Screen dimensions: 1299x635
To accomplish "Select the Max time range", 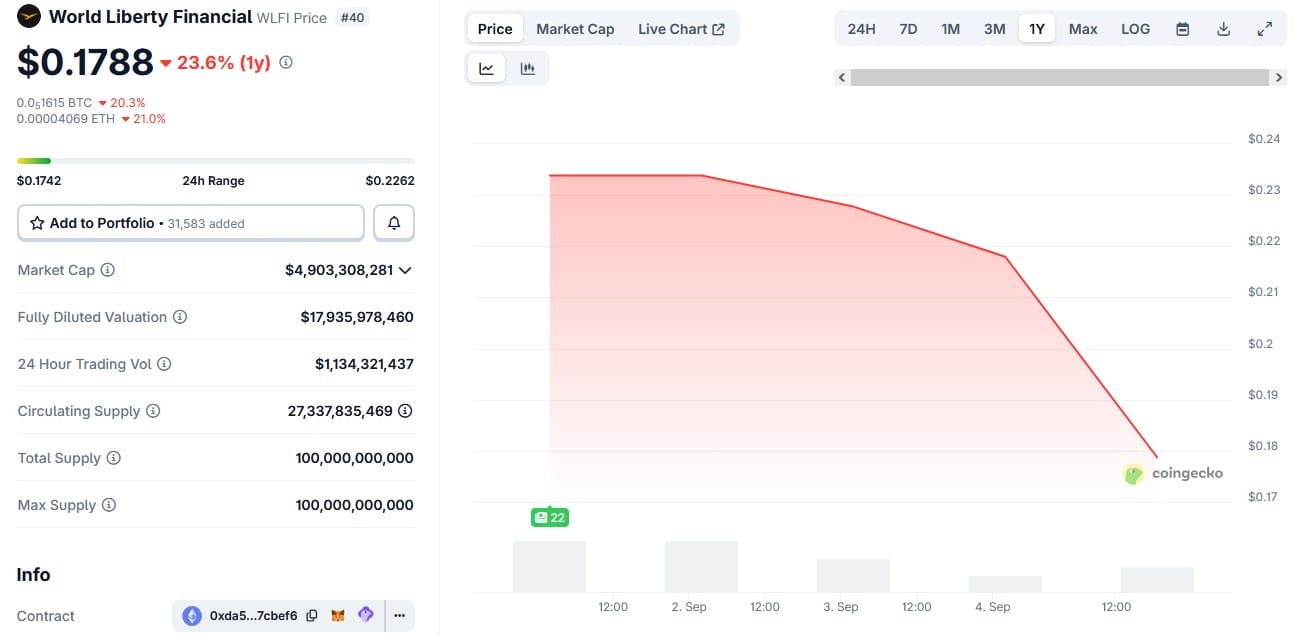I will (1083, 29).
